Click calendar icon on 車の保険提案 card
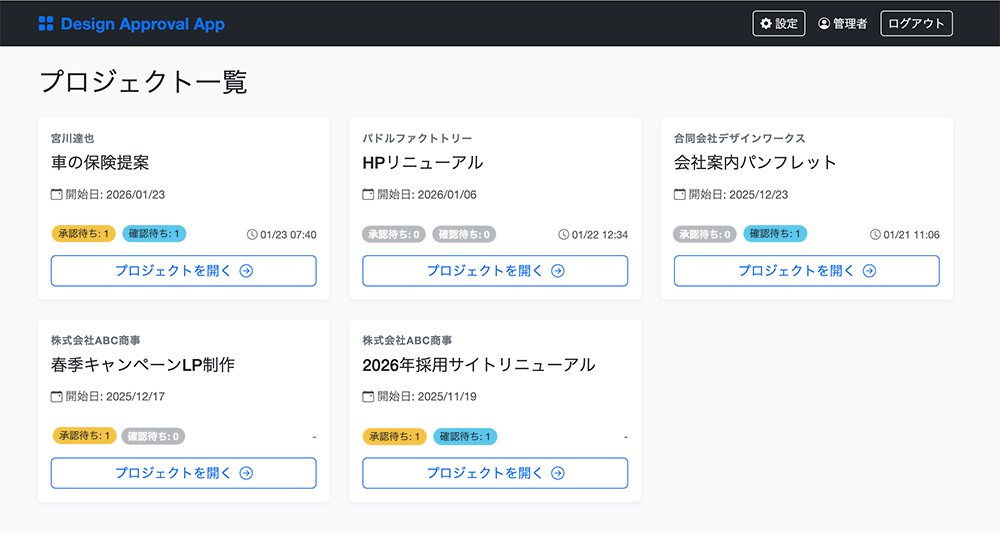 pos(57,194)
